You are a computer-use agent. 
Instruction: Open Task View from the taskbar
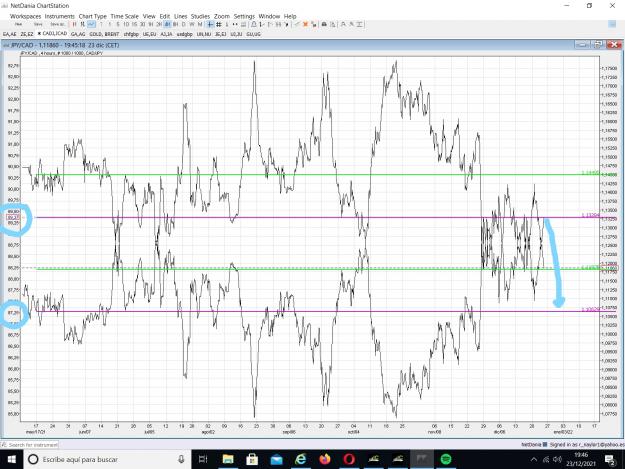(203, 459)
